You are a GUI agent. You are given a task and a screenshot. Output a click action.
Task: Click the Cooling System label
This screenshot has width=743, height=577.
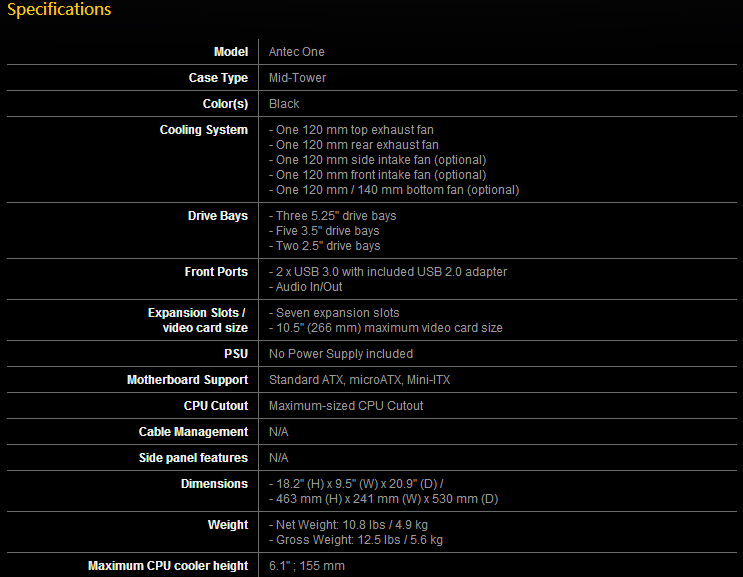tap(203, 130)
